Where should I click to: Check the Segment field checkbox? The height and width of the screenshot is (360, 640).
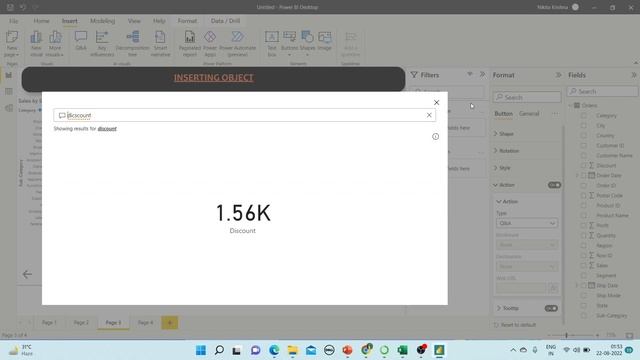(584, 276)
